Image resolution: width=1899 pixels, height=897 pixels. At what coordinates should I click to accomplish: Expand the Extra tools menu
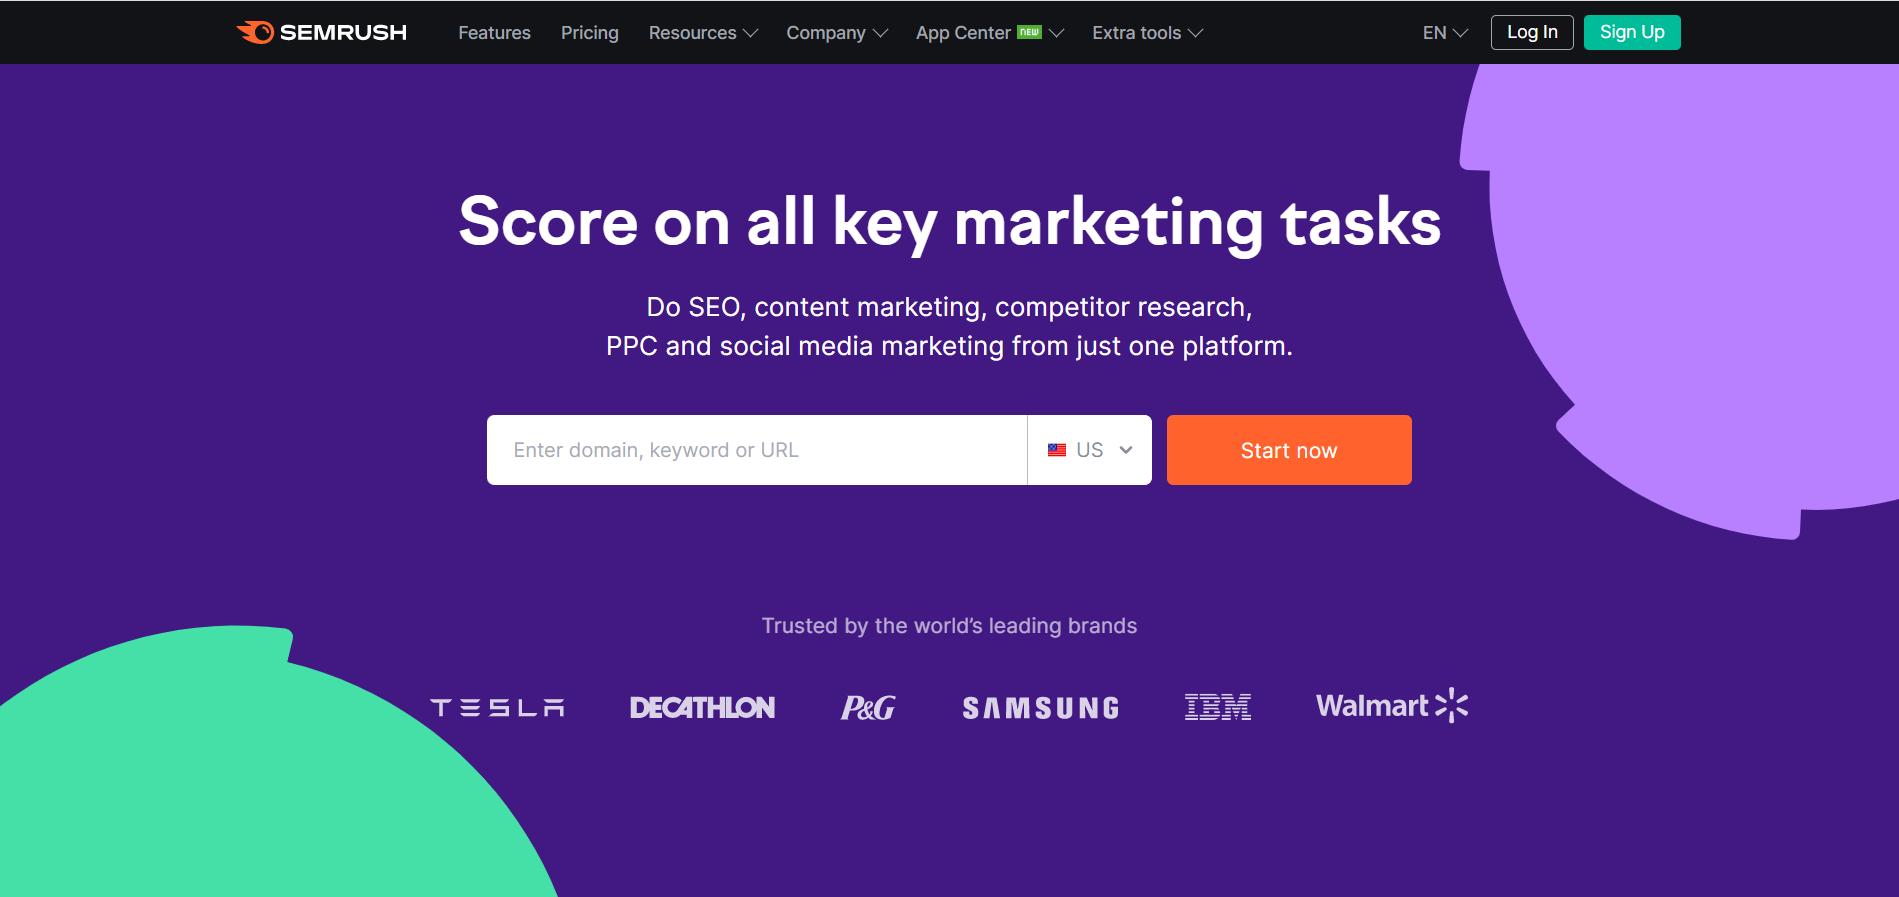pos(1147,33)
